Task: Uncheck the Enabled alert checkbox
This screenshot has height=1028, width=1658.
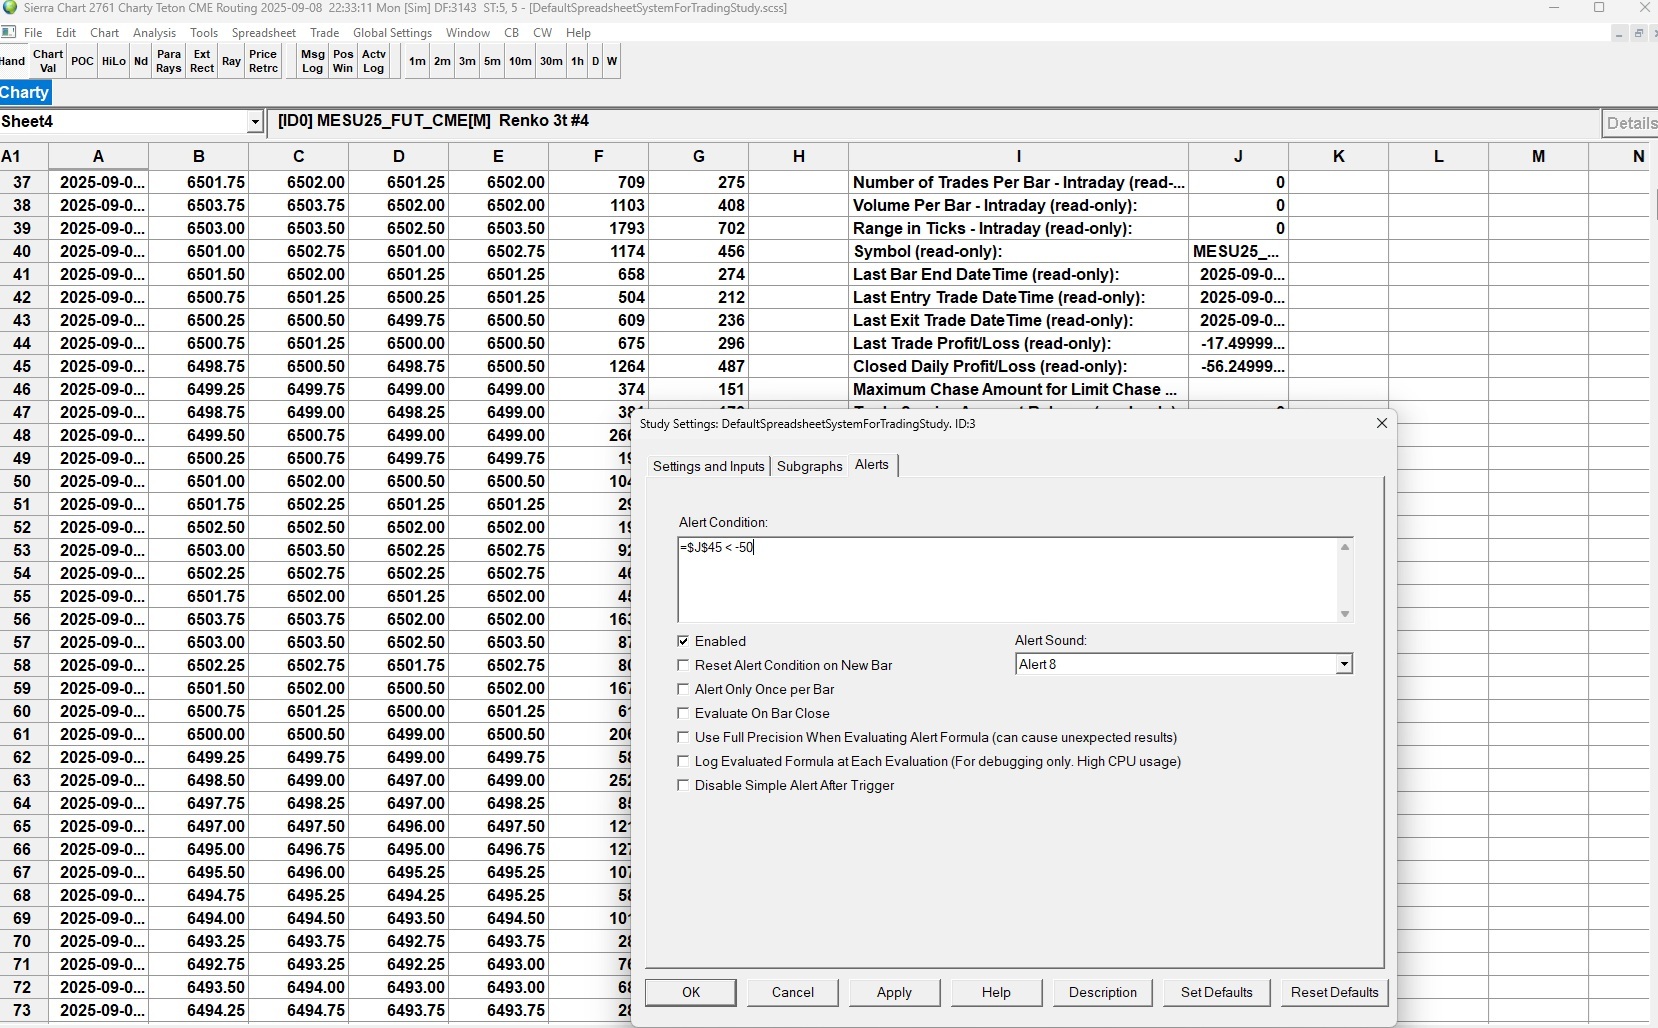Action: pyautogui.click(x=684, y=641)
